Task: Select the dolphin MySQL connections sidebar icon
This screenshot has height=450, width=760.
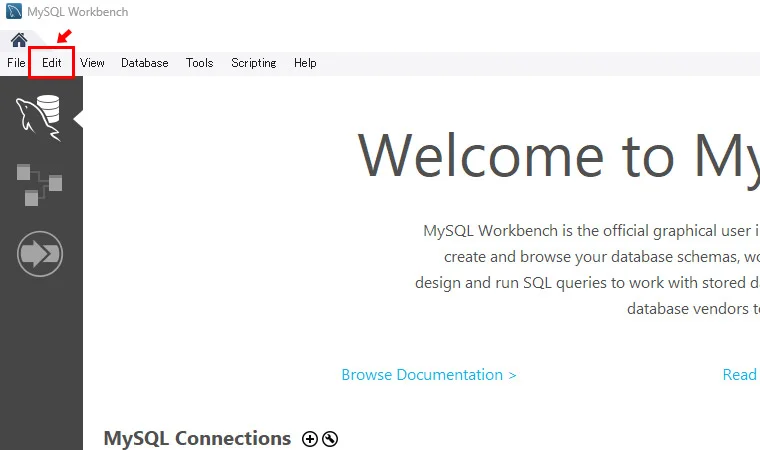Action: click(39, 118)
